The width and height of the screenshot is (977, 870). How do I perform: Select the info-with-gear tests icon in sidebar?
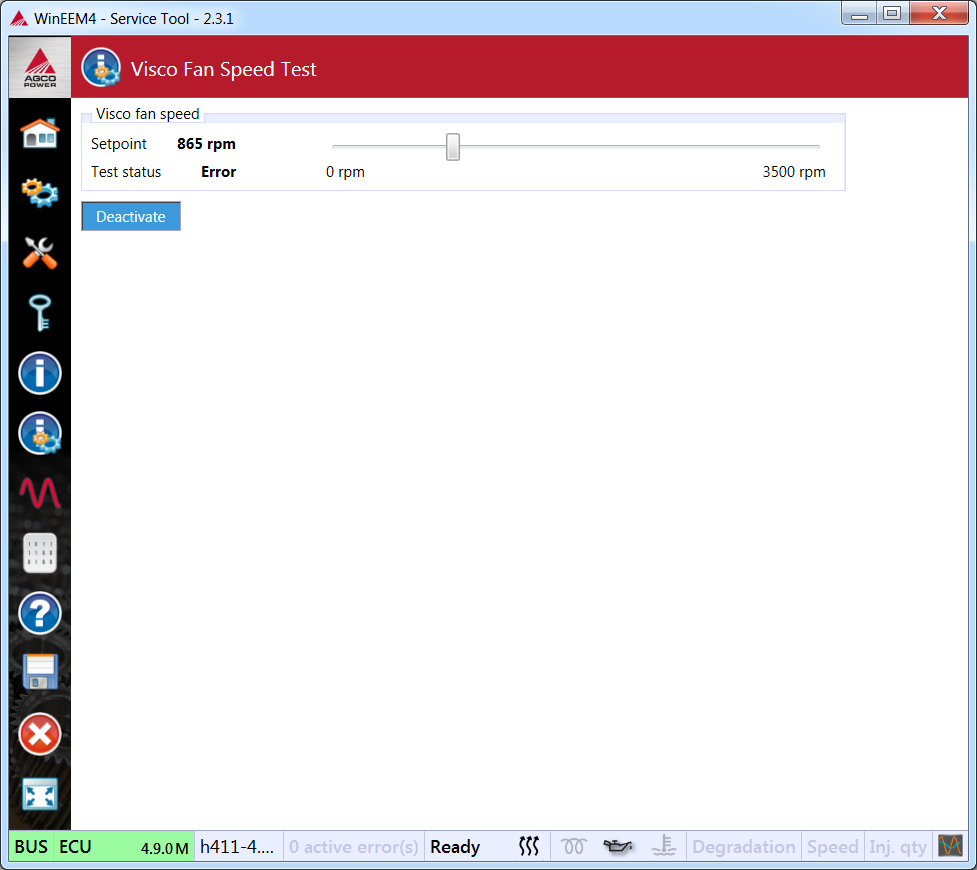pos(40,433)
